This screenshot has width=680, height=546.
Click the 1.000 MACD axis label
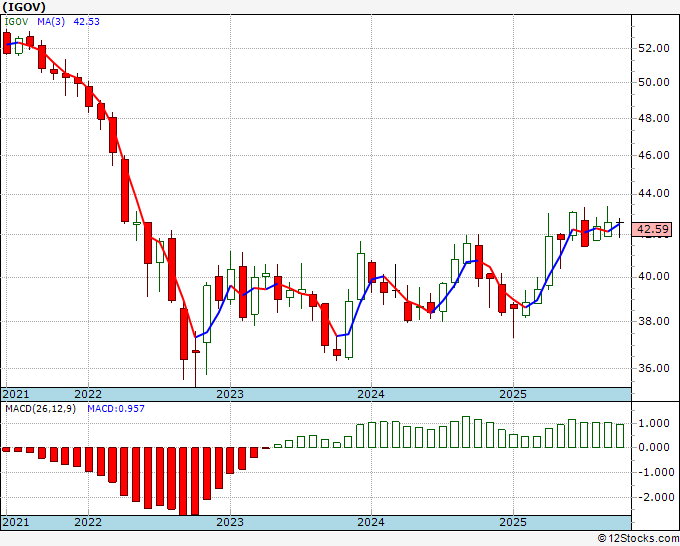point(654,423)
